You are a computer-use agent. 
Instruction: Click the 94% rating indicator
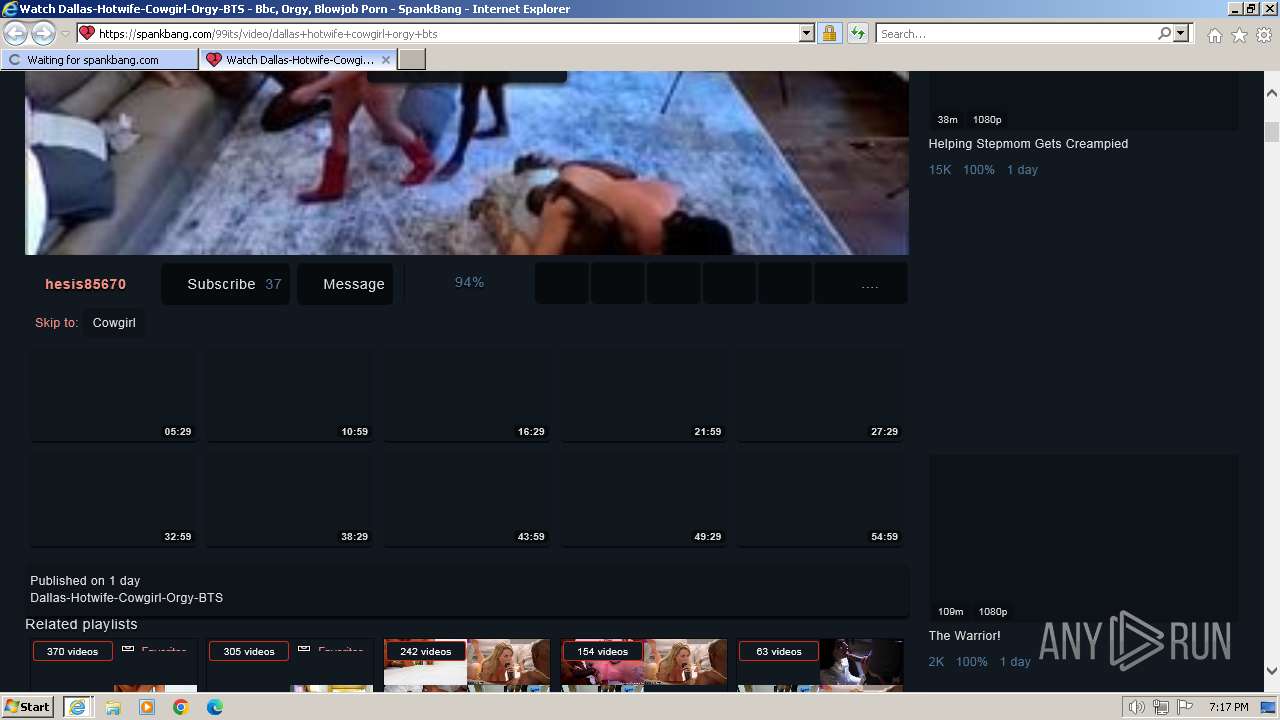(469, 282)
